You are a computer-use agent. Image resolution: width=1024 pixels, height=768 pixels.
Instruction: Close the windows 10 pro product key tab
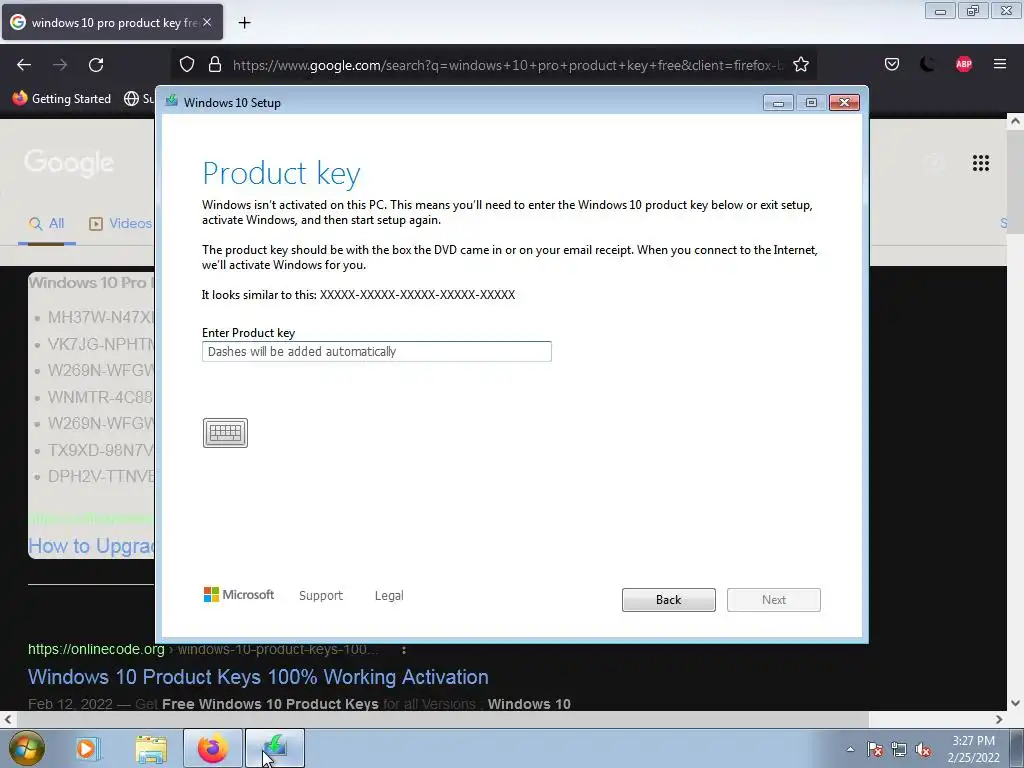207,22
